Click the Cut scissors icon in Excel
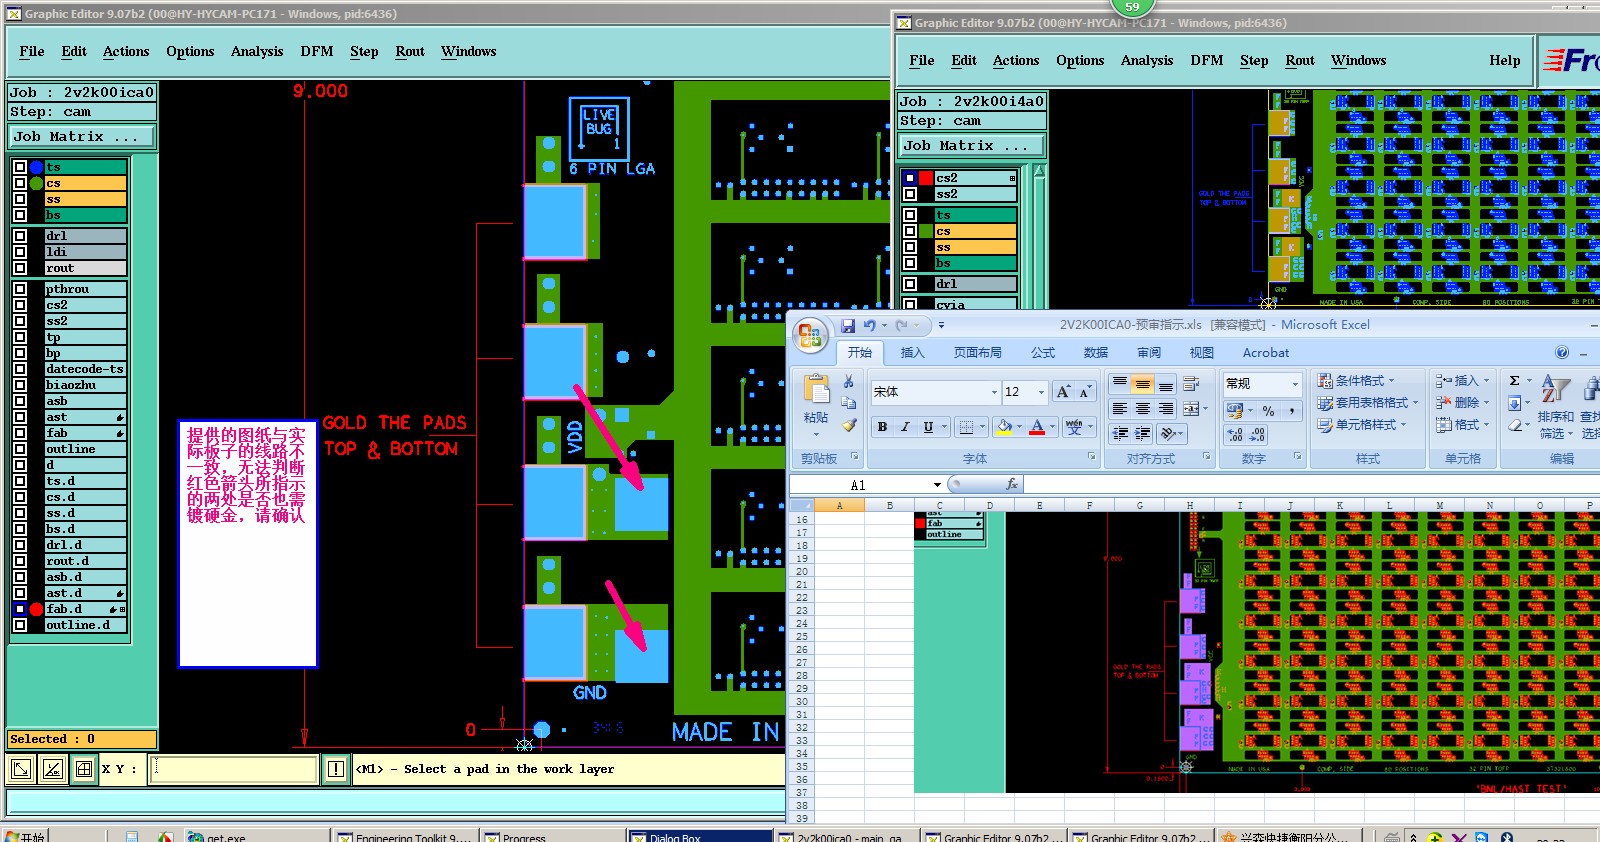 click(x=848, y=382)
